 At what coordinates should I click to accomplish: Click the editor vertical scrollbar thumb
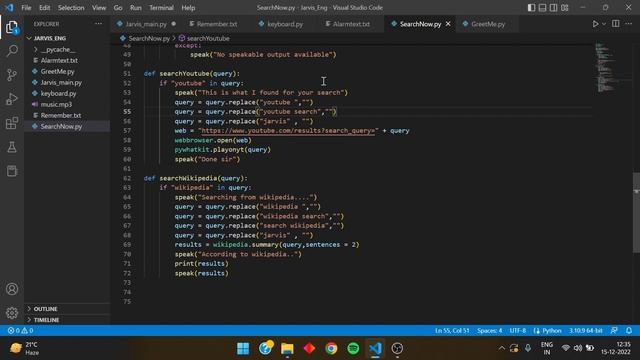click(636, 212)
